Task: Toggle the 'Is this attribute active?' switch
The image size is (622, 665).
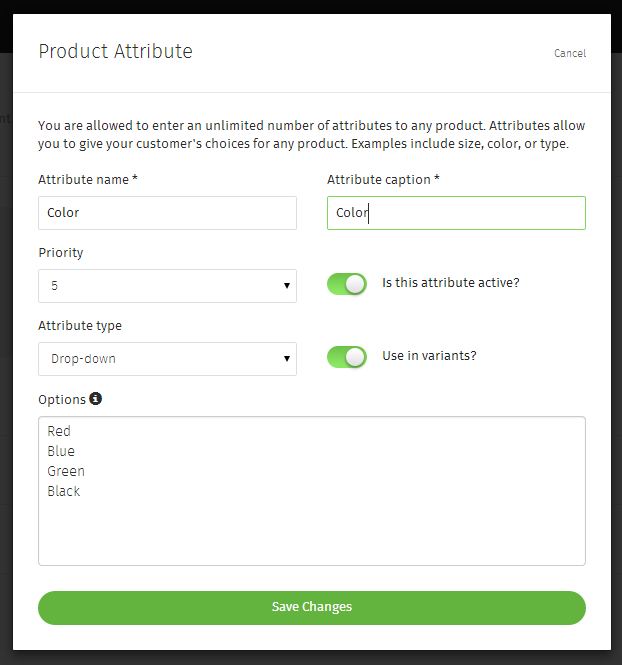Action: click(347, 284)
